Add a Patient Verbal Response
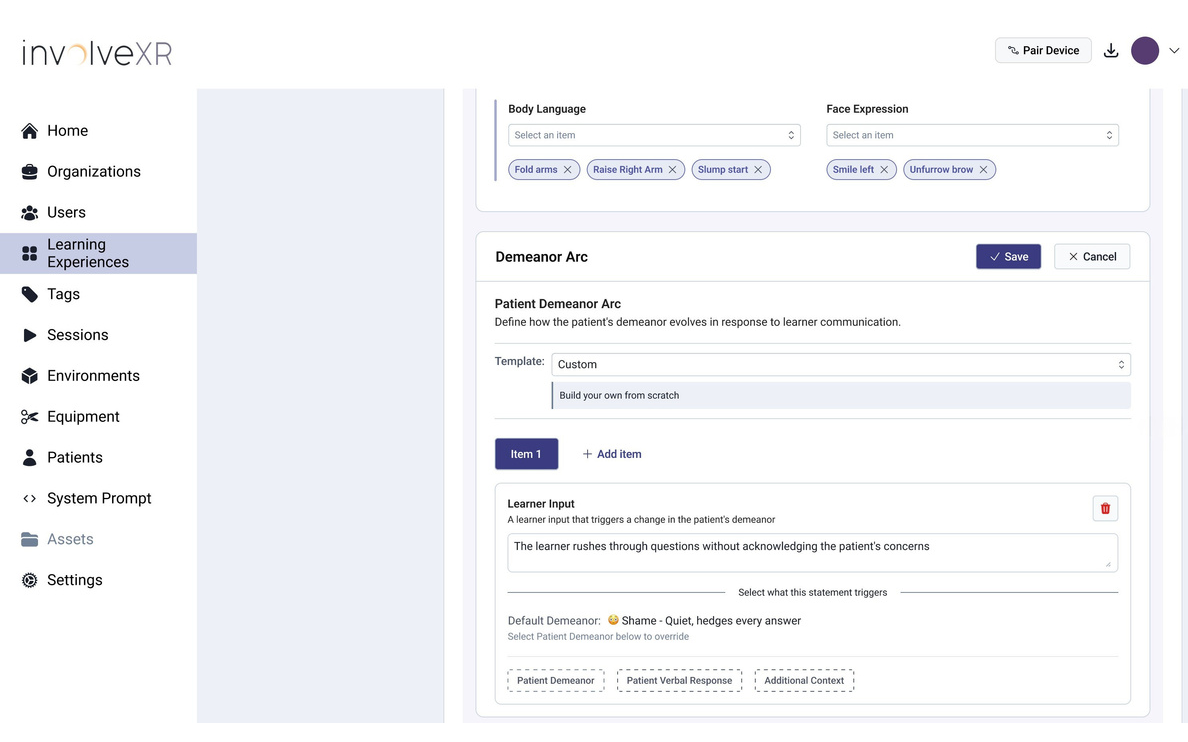The height and width of the screenshot is (742, 1188). pyautogui.click(x=680, y=681)
